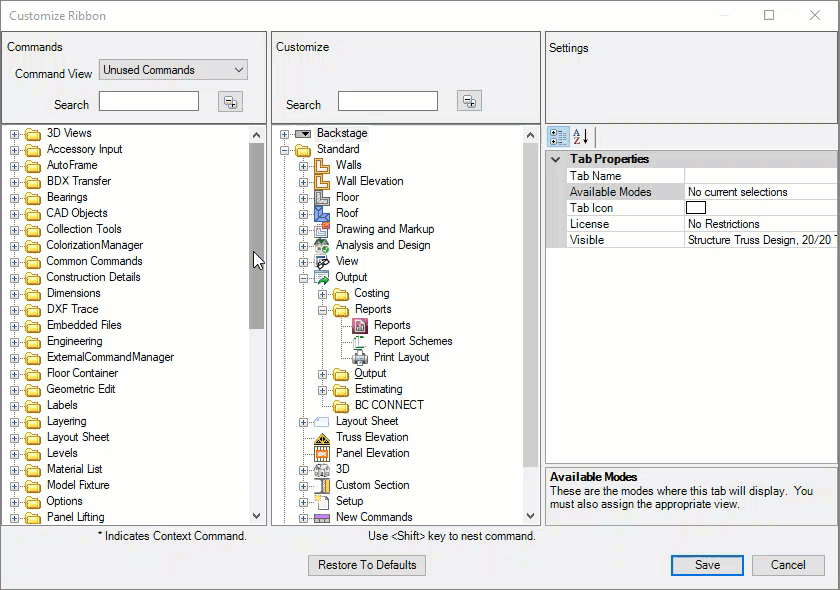
Task: Select the Visible property row
Action: point(702,240)
